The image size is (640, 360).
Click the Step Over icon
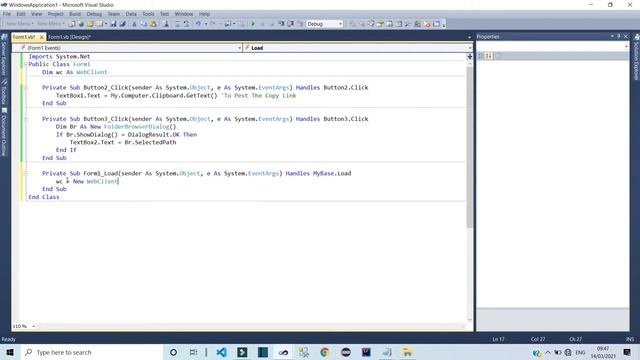(x=291, y=24)
